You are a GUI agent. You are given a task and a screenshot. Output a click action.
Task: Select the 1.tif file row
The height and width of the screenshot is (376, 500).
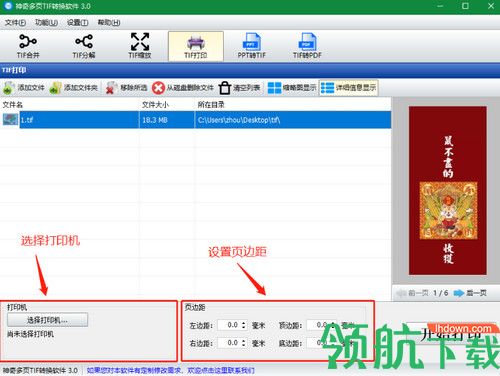196,120
